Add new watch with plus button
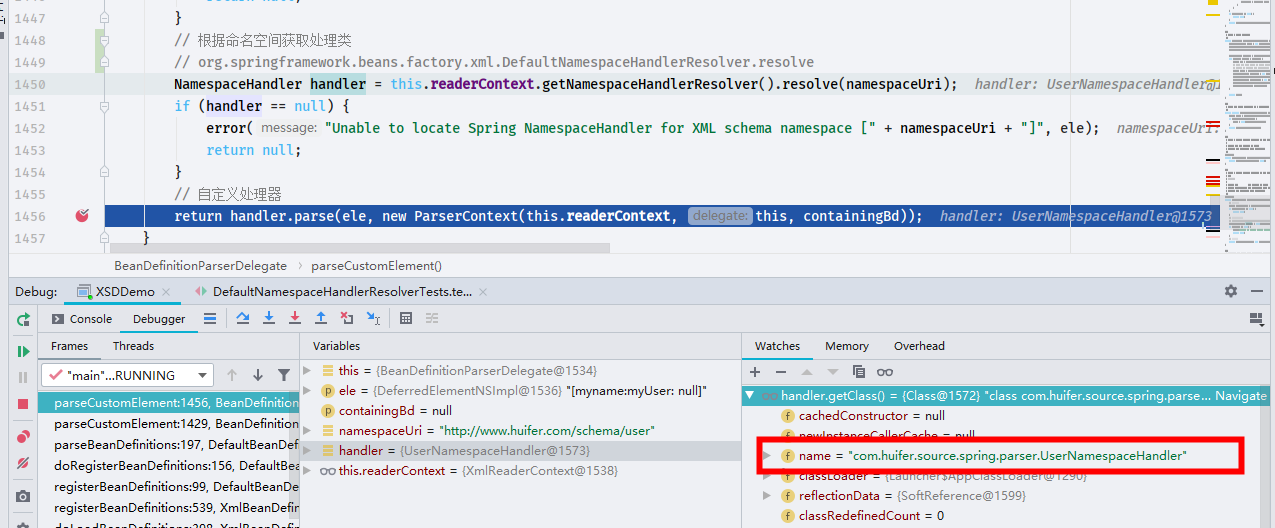 pyautogui.click(x=755, y=372)
